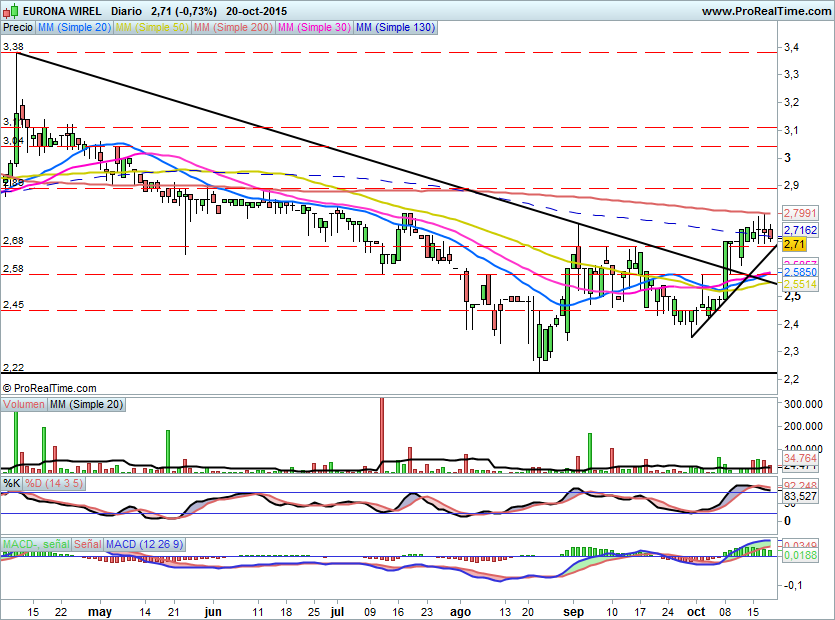Image resolution: width=835 pixels, height=620 pixels.
Task: Click the may label on time axis
Action: (100, 611)
